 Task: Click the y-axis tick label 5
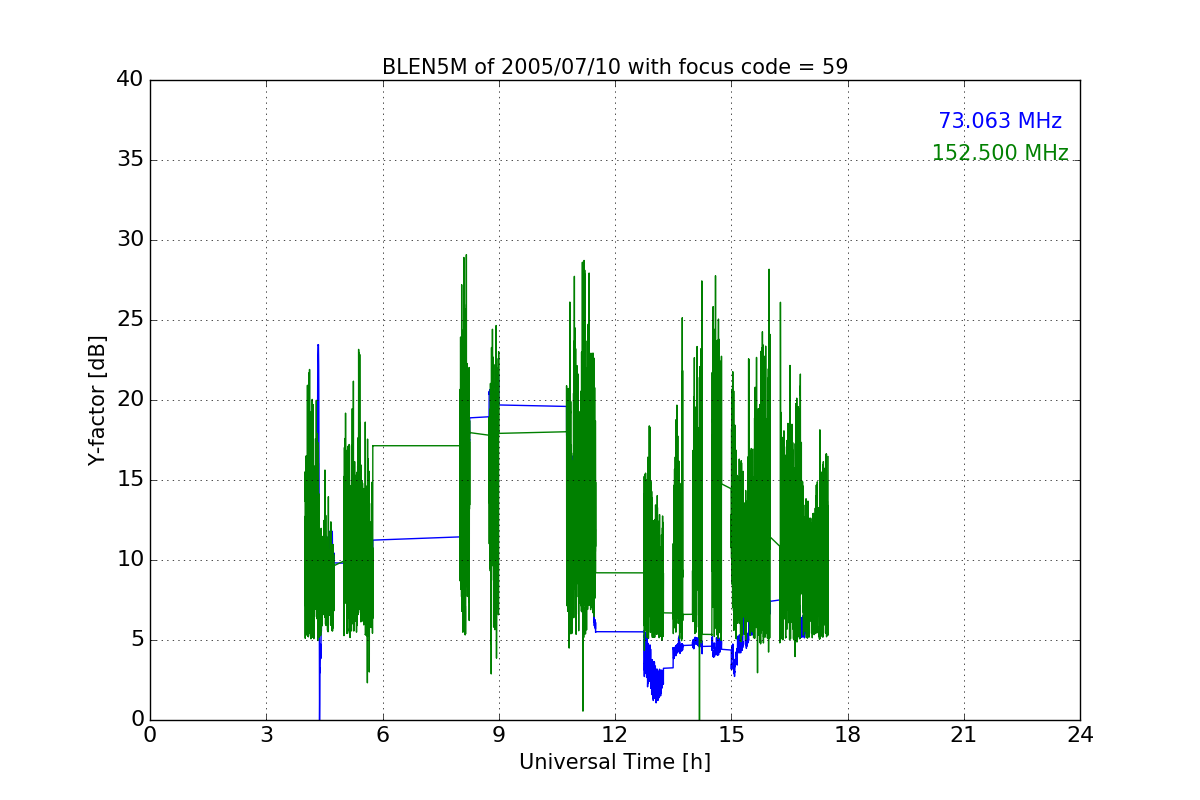[136, 640]
